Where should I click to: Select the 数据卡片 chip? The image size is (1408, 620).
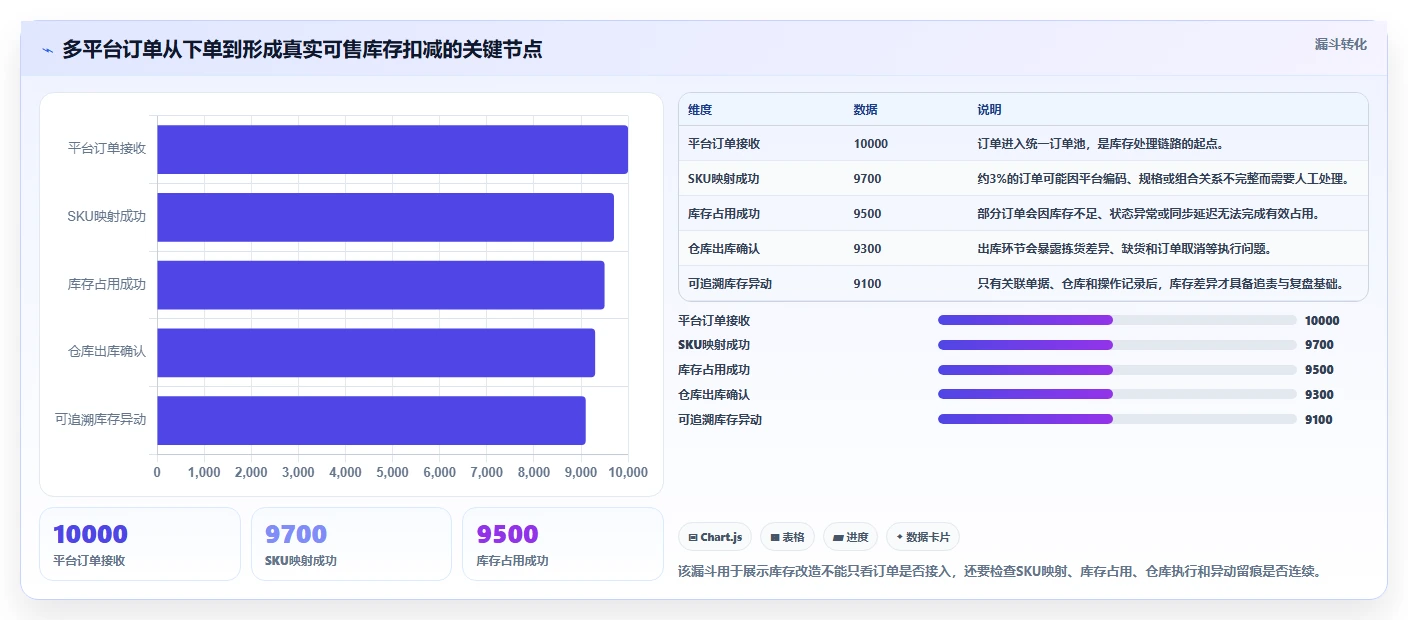tap(923, 537)
